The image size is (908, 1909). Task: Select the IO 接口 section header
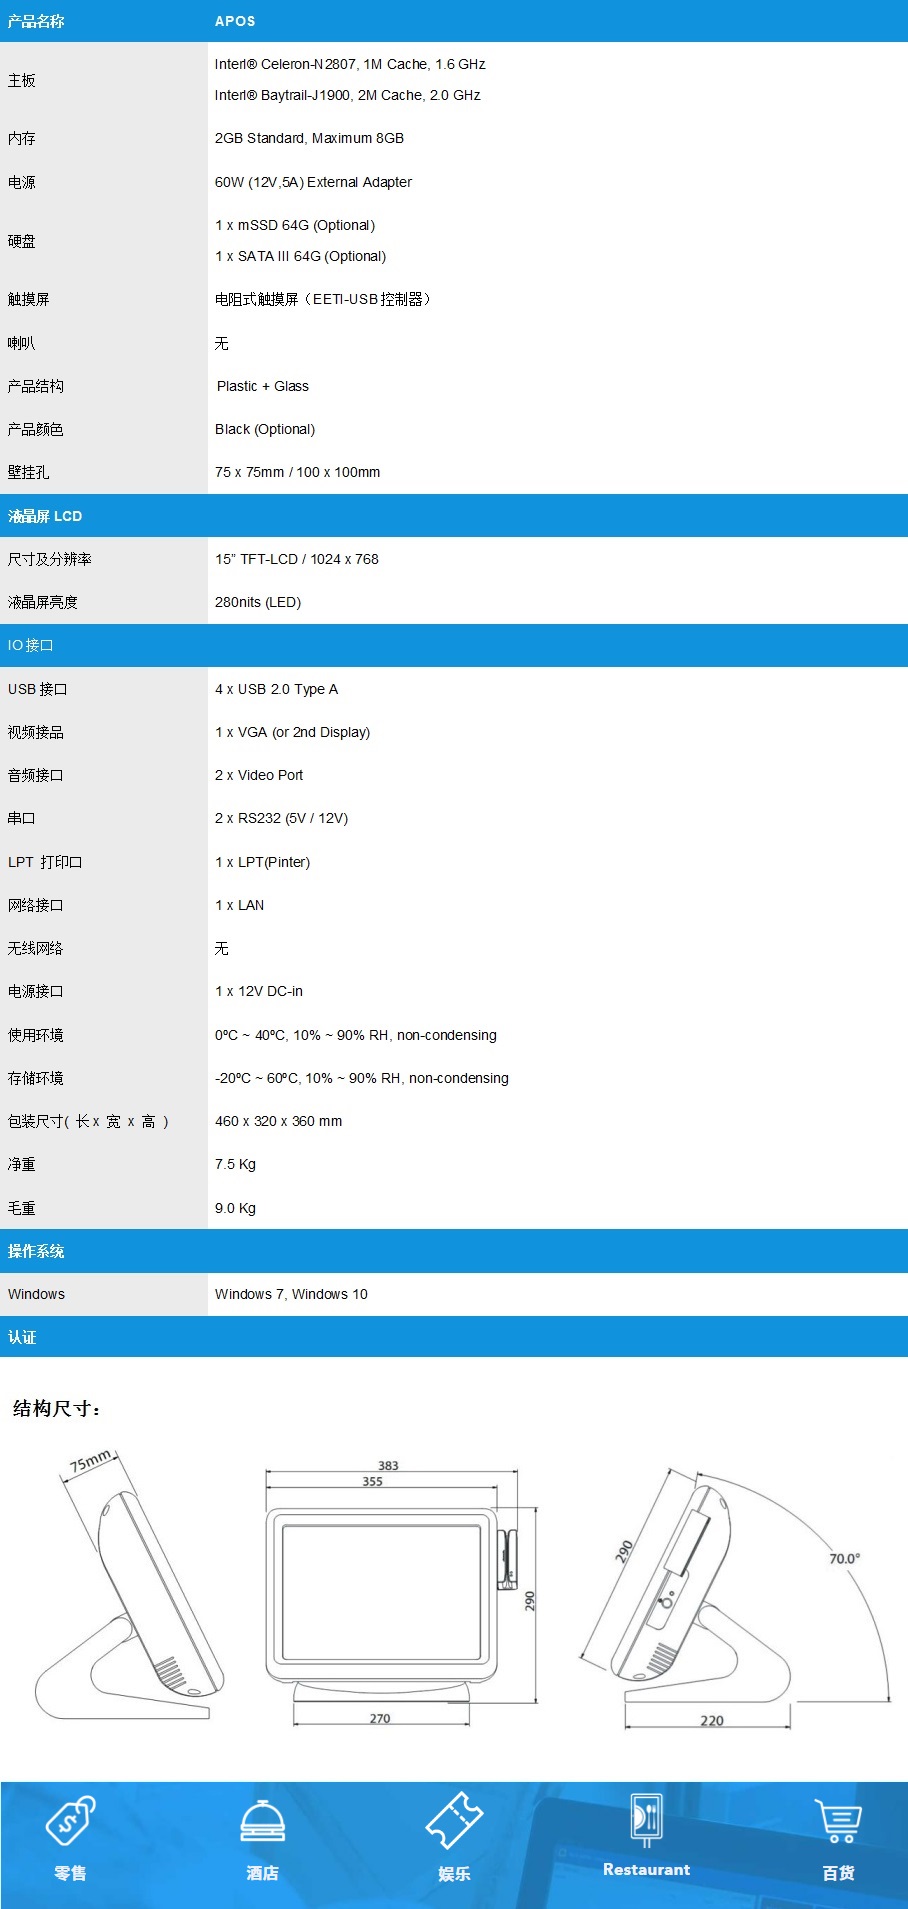coord(31,645)
